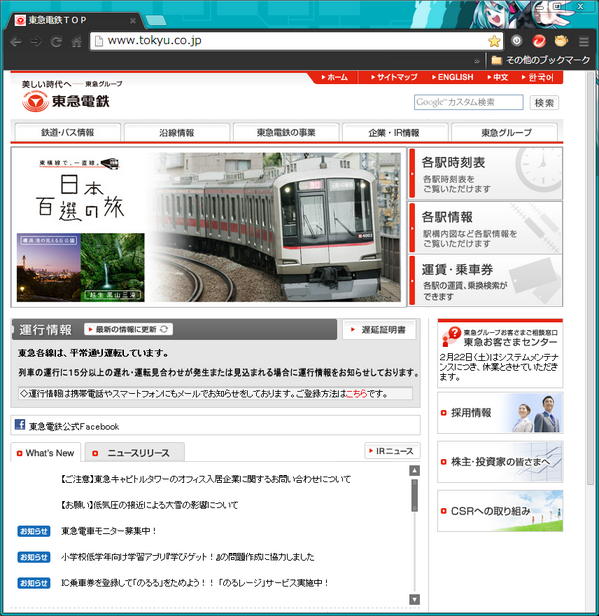Viewport: 599px width, 616px height.
Task: Reload the page with refresh icon
Action: (x=56, y=41)
